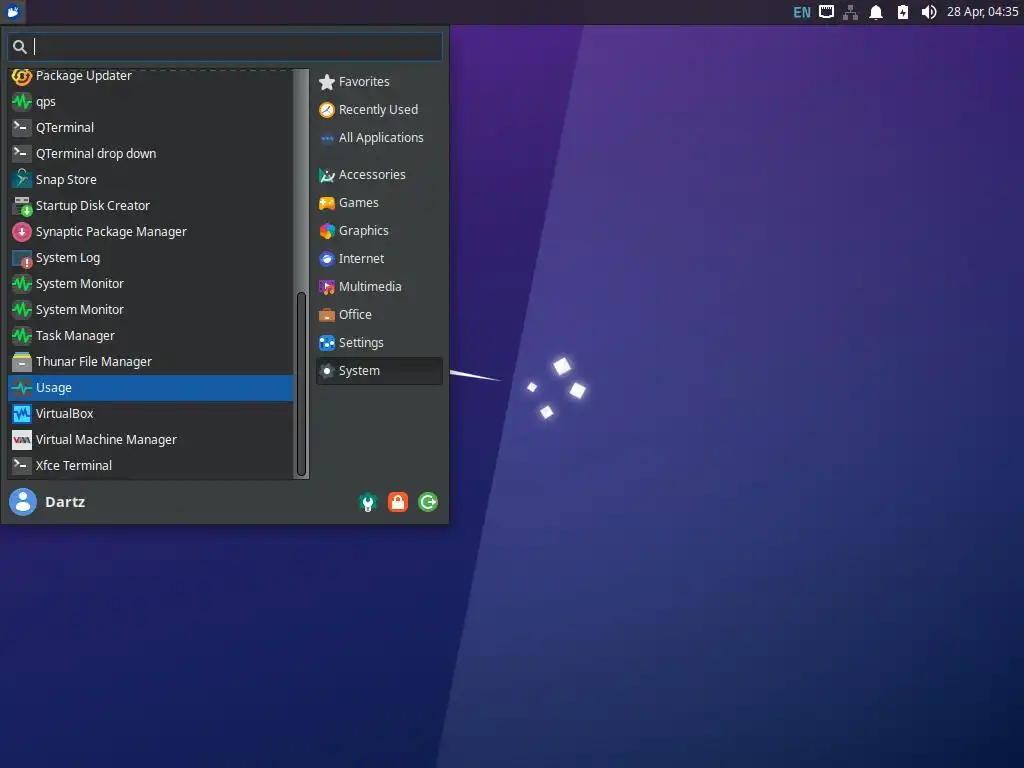Open VirtualBox

[151, 413]
